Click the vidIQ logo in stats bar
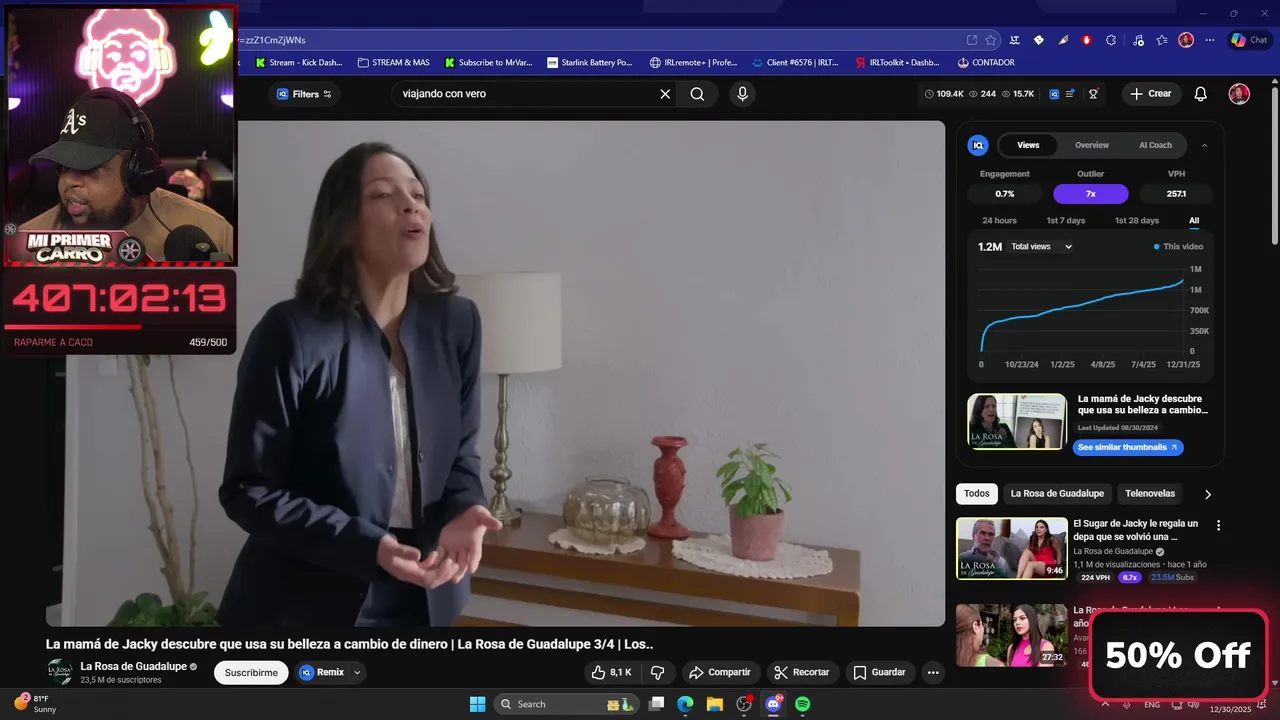This screenshot has width=1280, height=720. click(1054, 94)
